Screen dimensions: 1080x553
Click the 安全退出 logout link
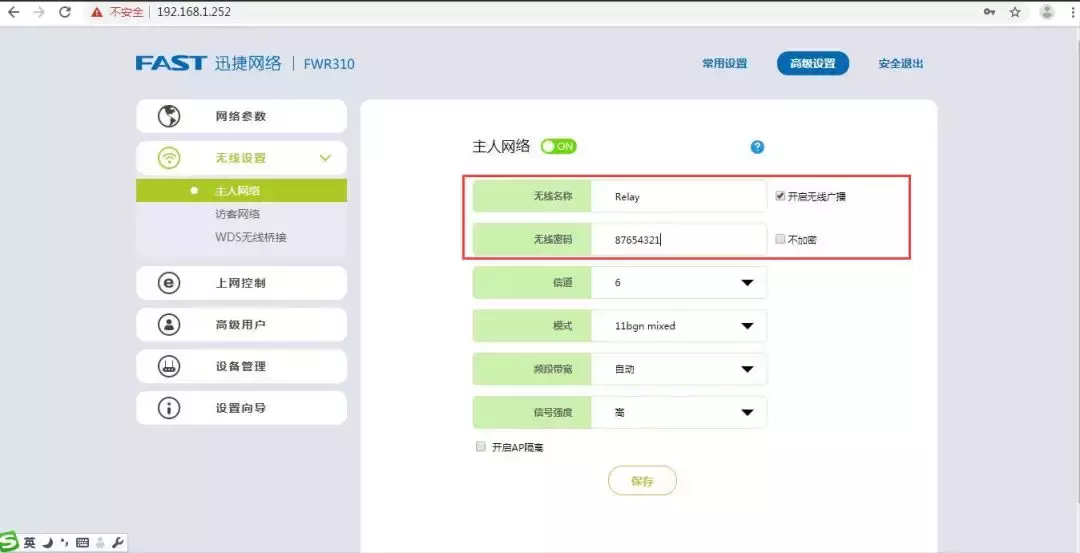click(x=900, y=64)
